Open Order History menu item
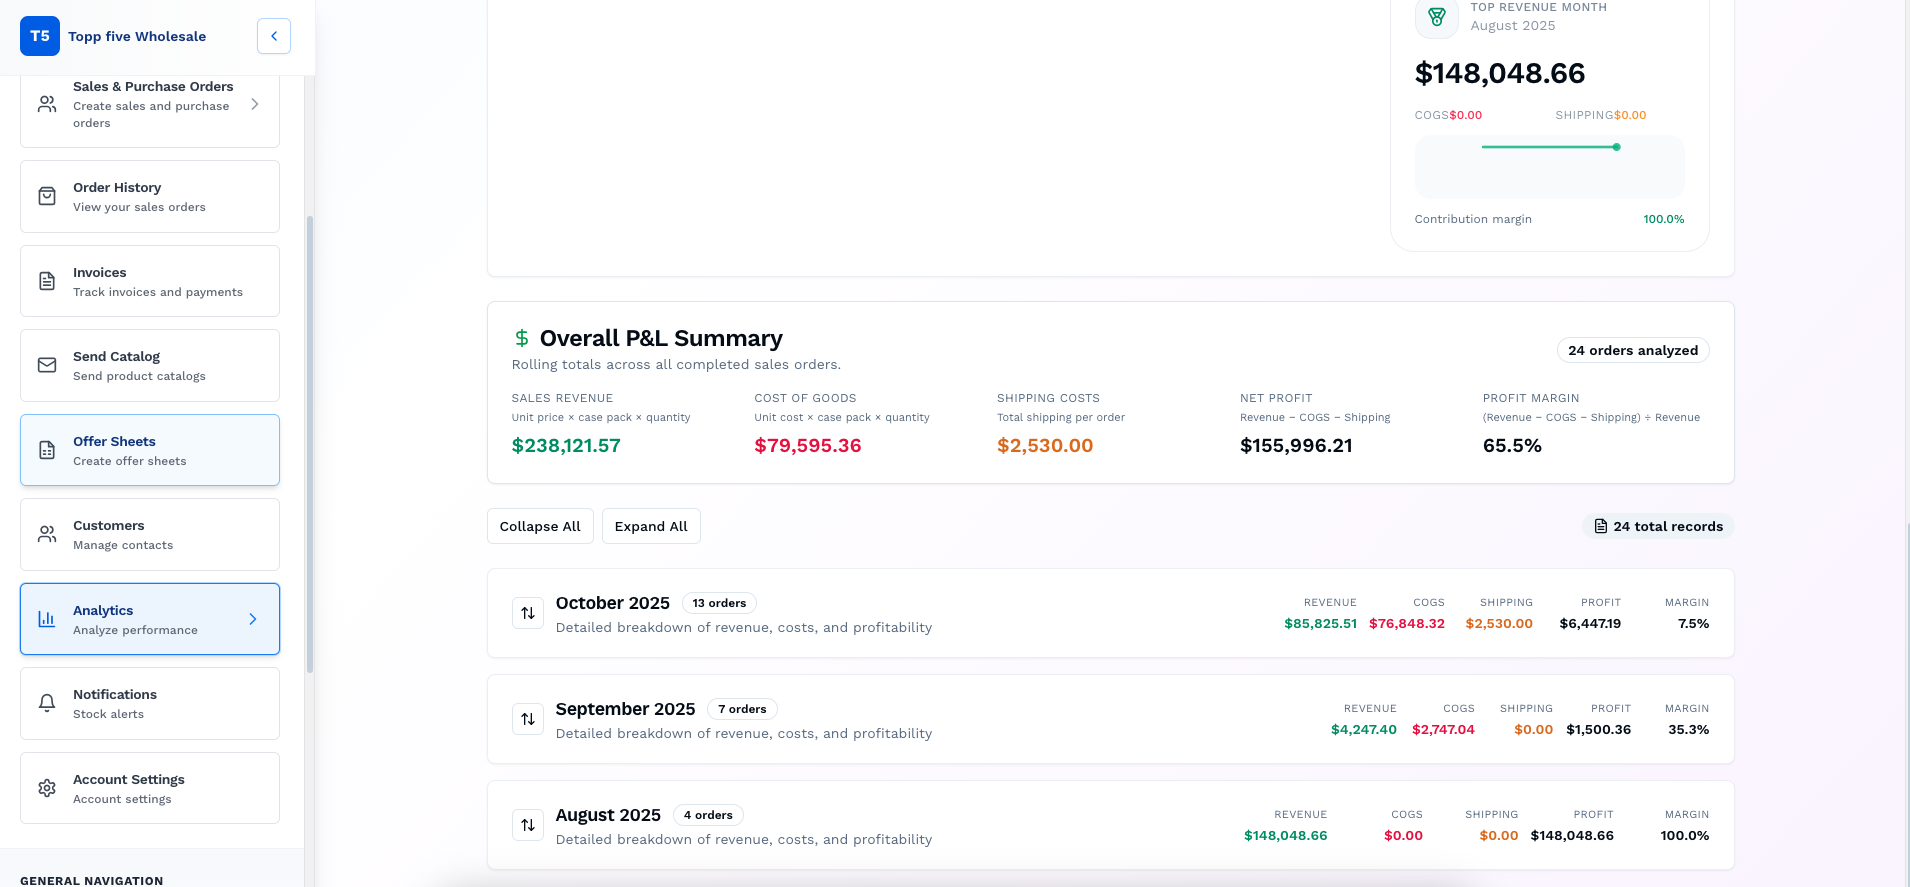The height and width of the screenshot is (887, 1910). click(x=150, y=197)
